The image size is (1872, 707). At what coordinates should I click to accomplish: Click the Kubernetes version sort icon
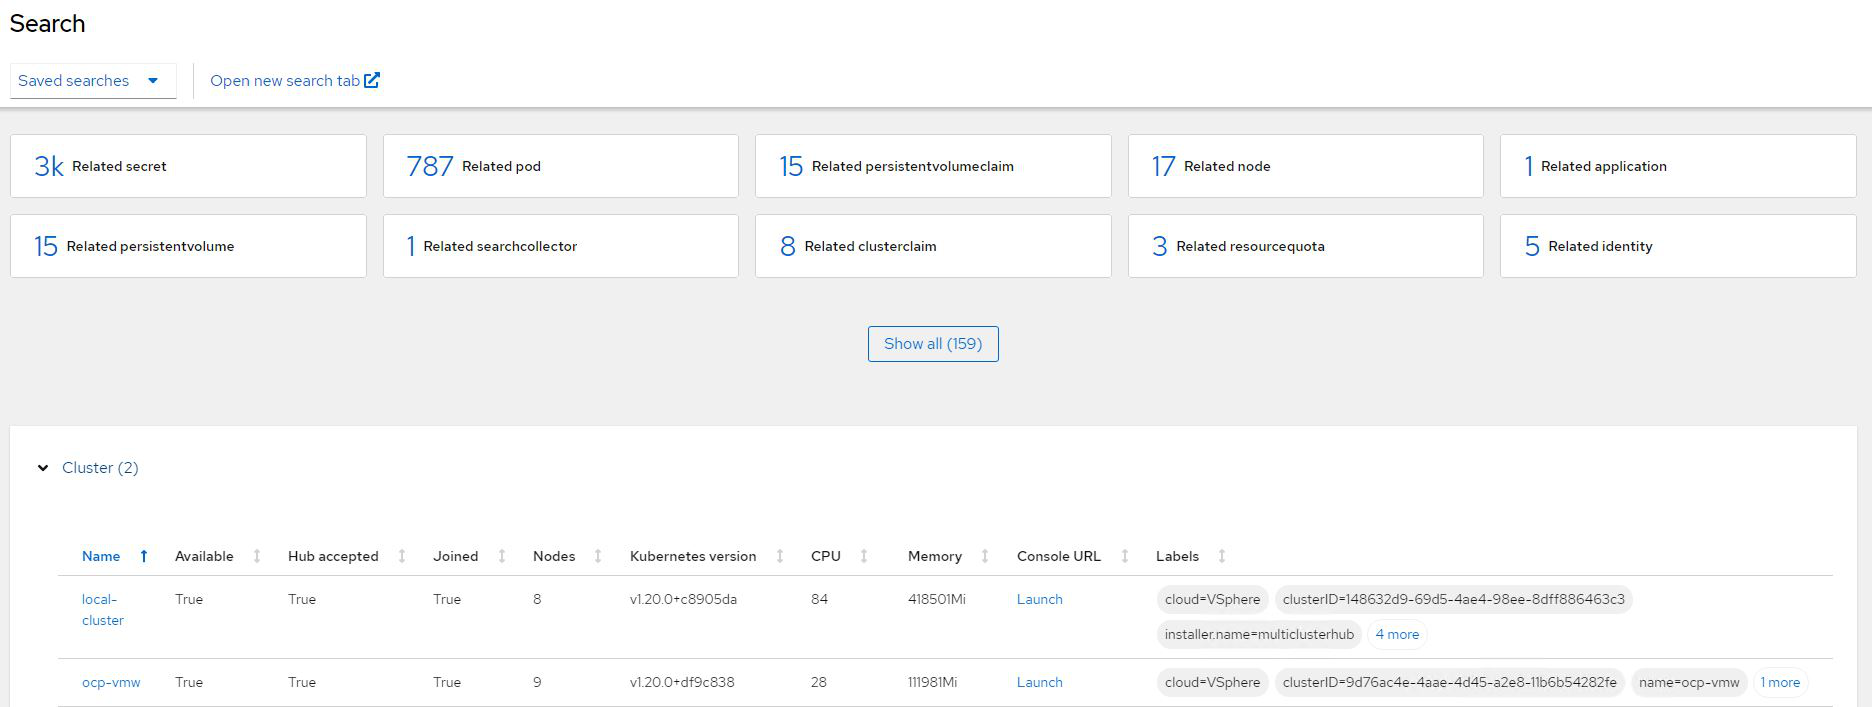point(780,556)
